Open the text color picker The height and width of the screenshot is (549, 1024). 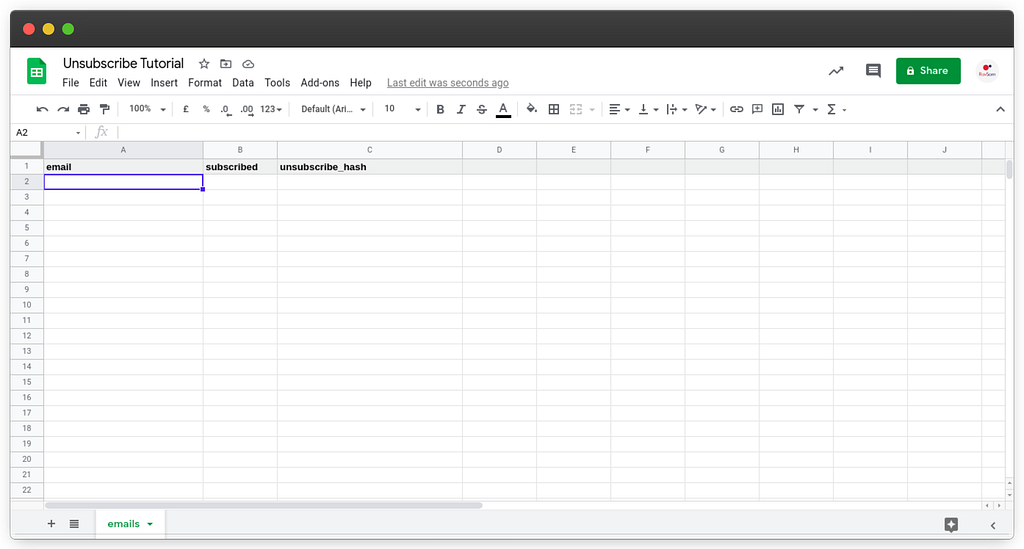[x=503, y=110]
